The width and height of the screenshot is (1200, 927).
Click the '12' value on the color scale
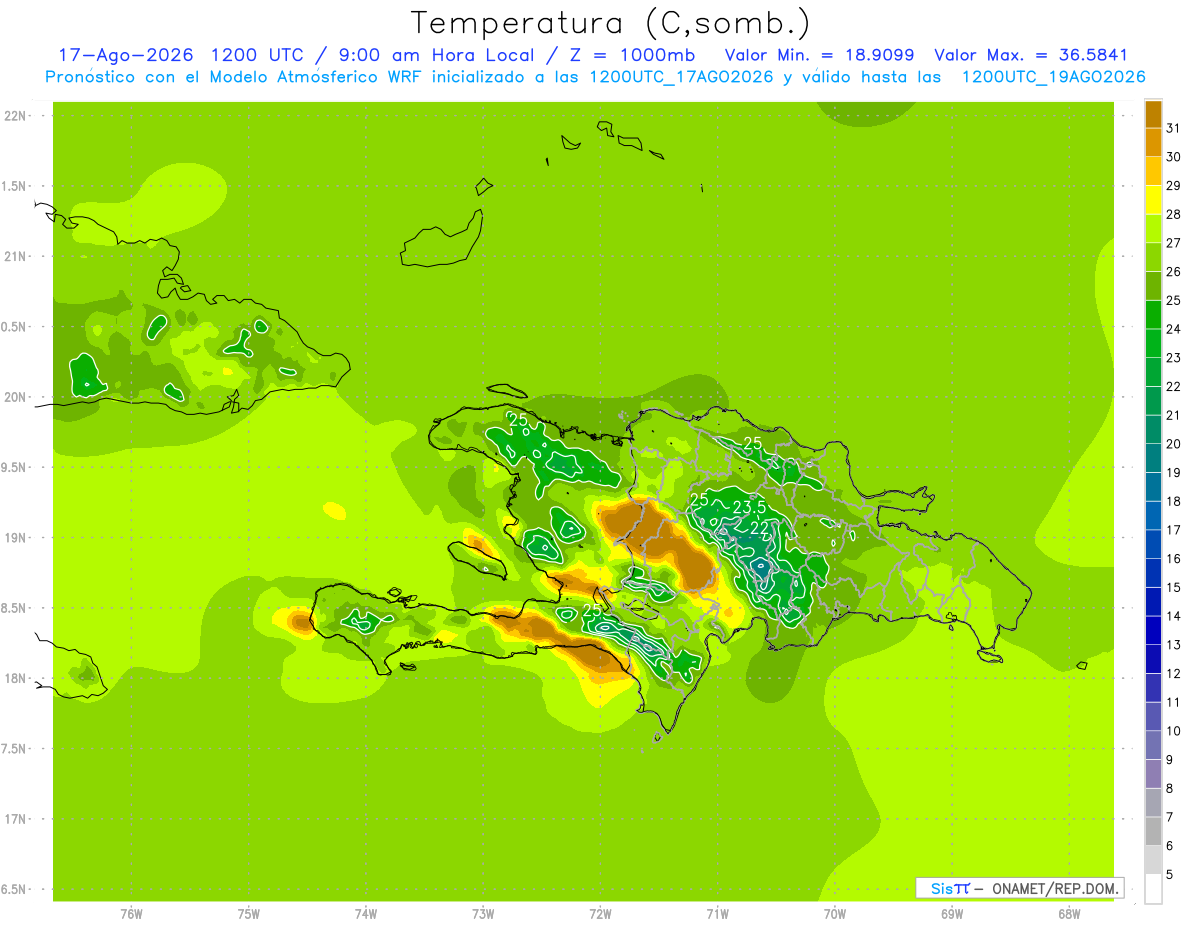pyautogui.click(x=1173, y=673)
